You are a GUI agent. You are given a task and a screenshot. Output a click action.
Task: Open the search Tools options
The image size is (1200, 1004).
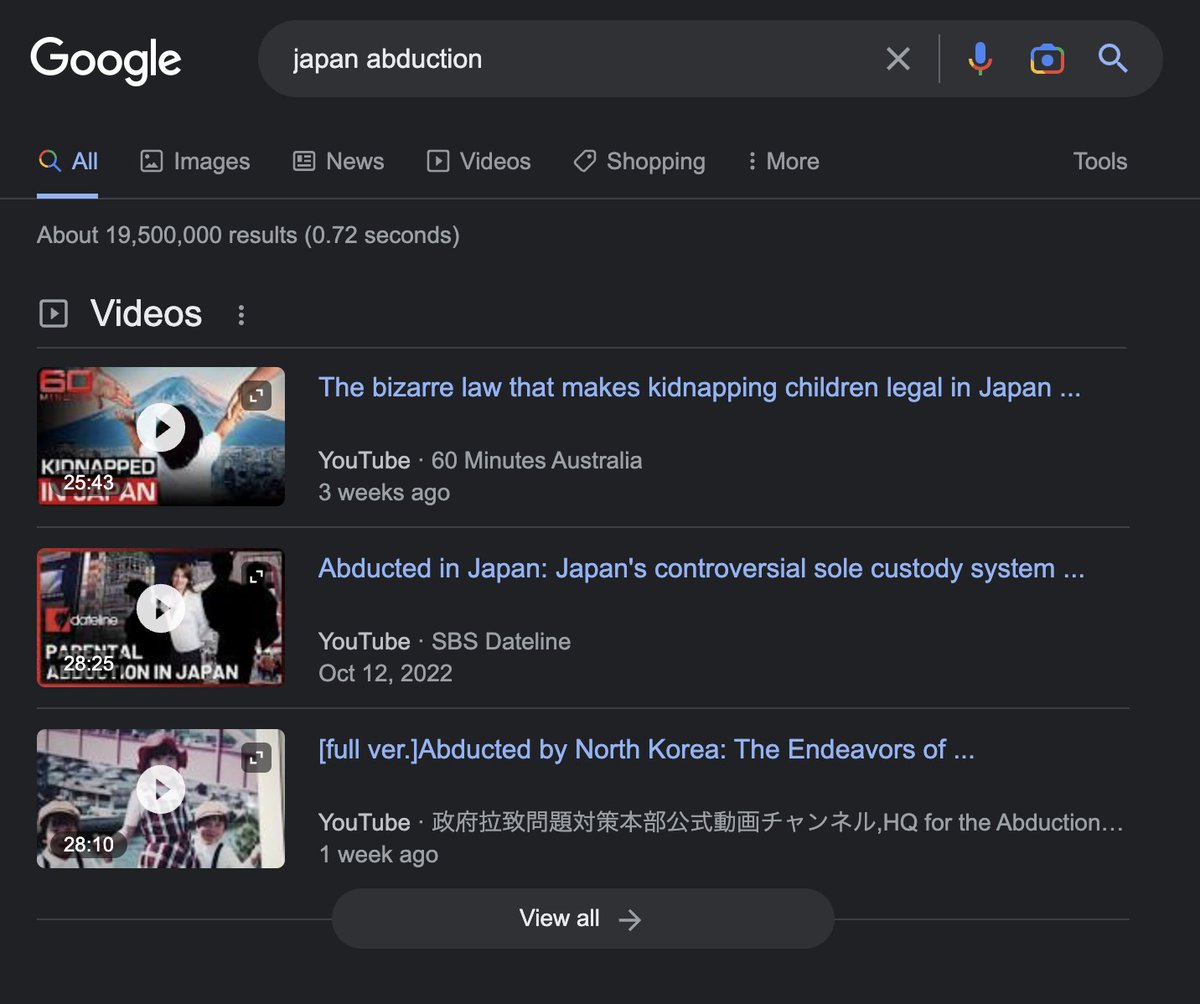pos(1100,162)
